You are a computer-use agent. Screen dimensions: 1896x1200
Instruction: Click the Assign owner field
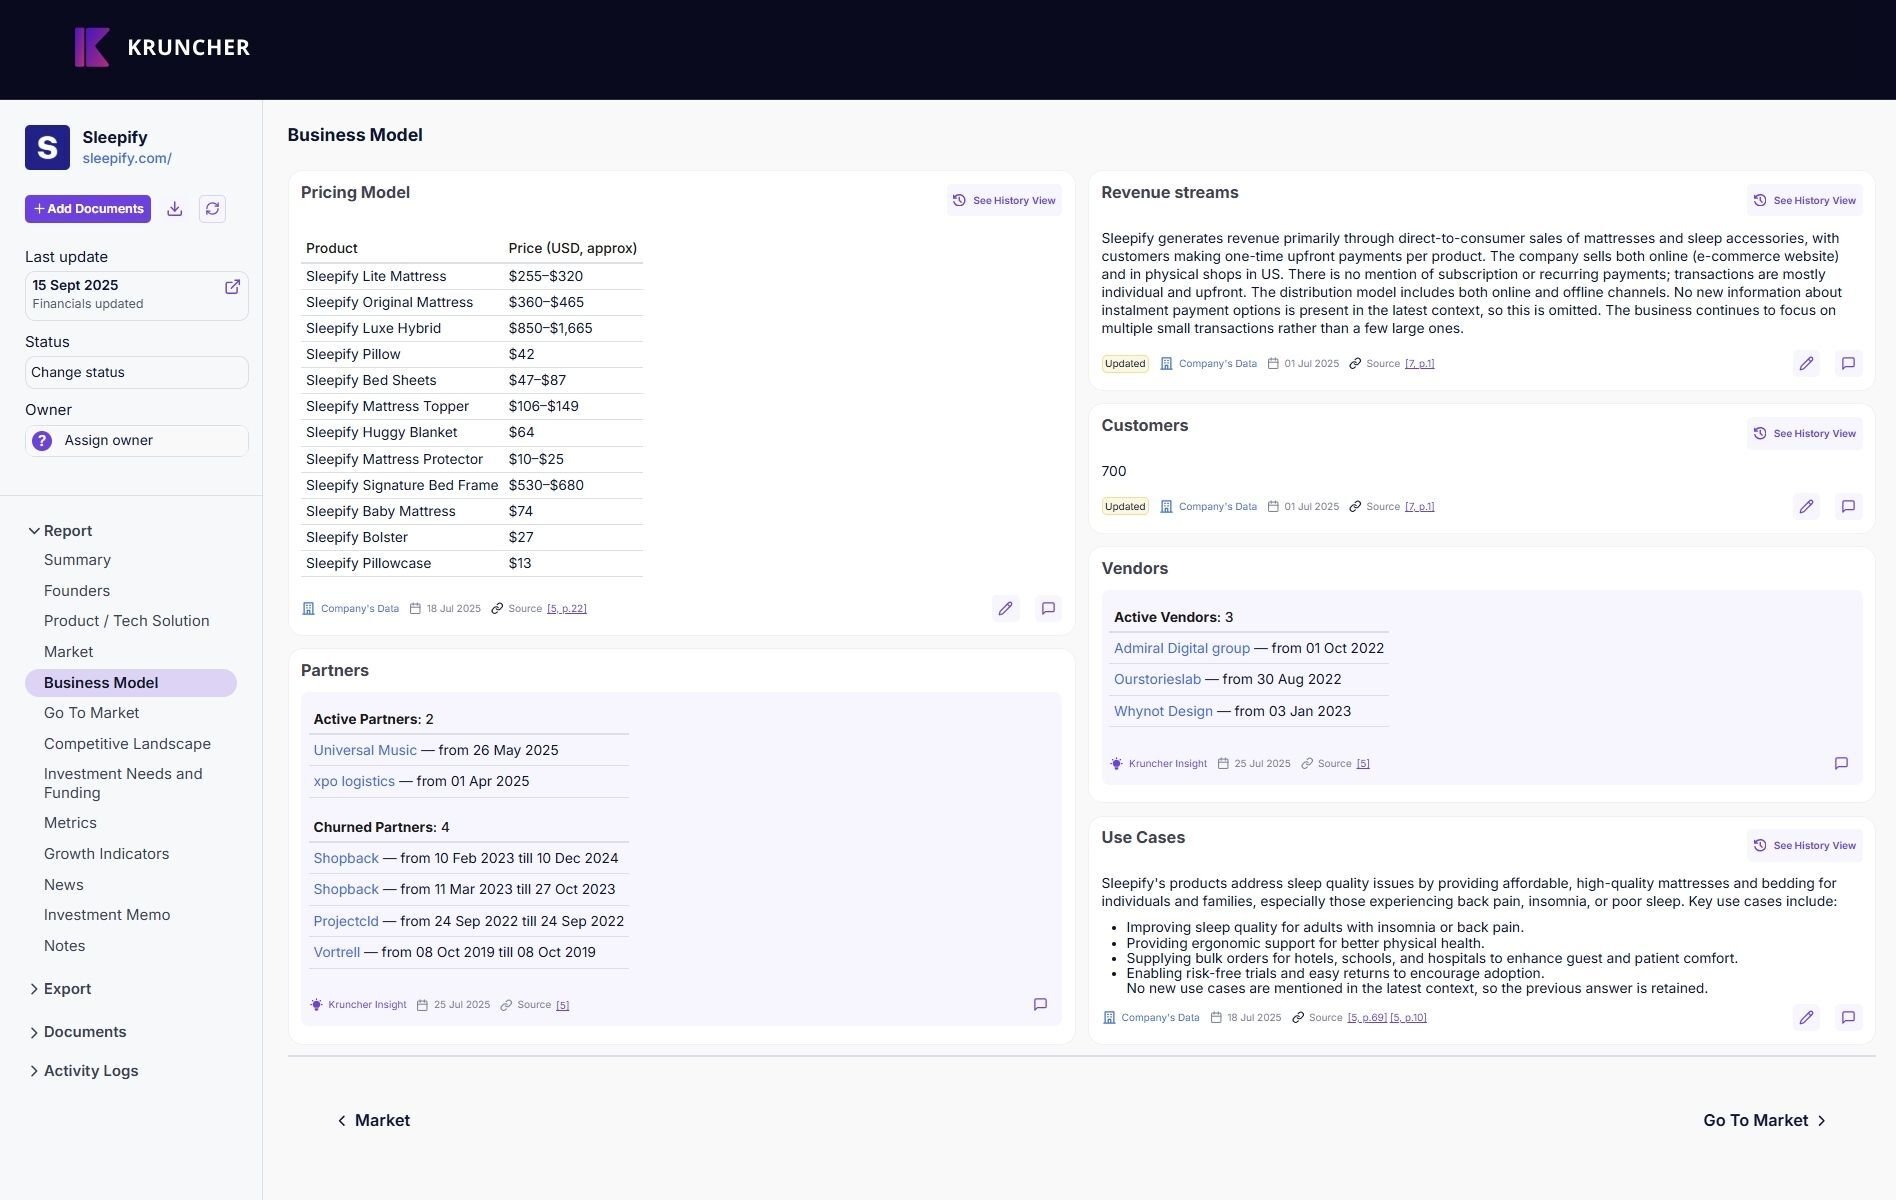click(136, 441)
